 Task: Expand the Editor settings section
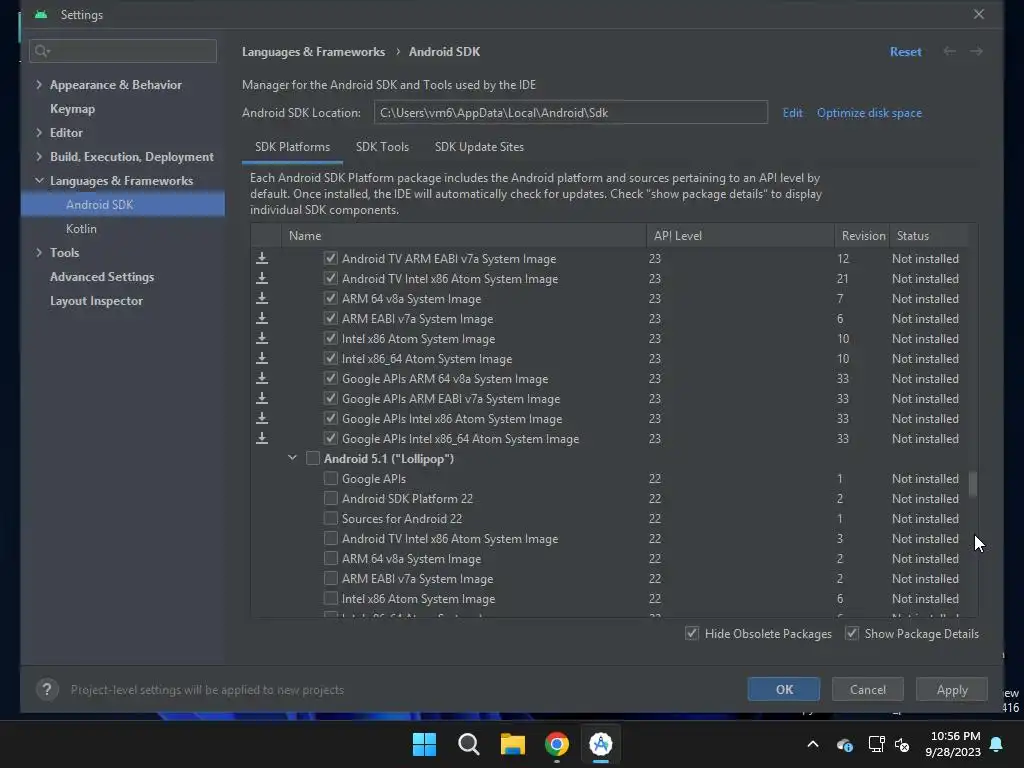39,133
